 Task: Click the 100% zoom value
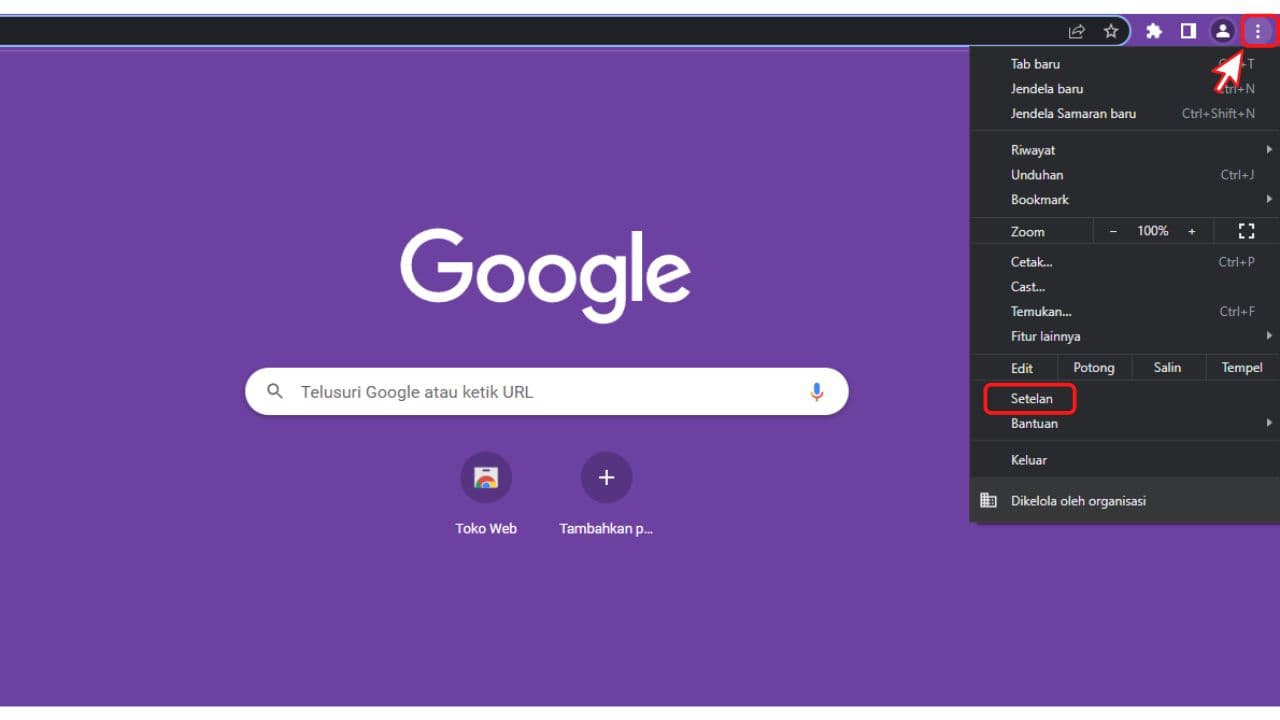[1152, 231]
